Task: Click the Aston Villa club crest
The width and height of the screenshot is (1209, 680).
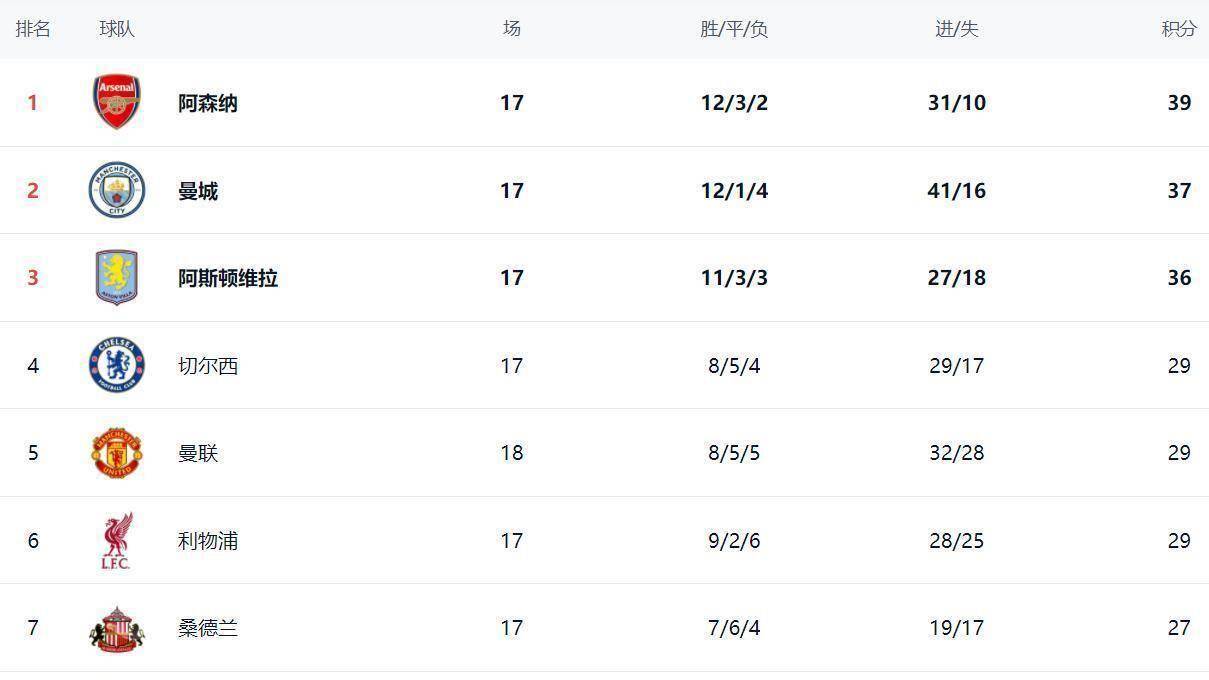Action: [117, 278]
